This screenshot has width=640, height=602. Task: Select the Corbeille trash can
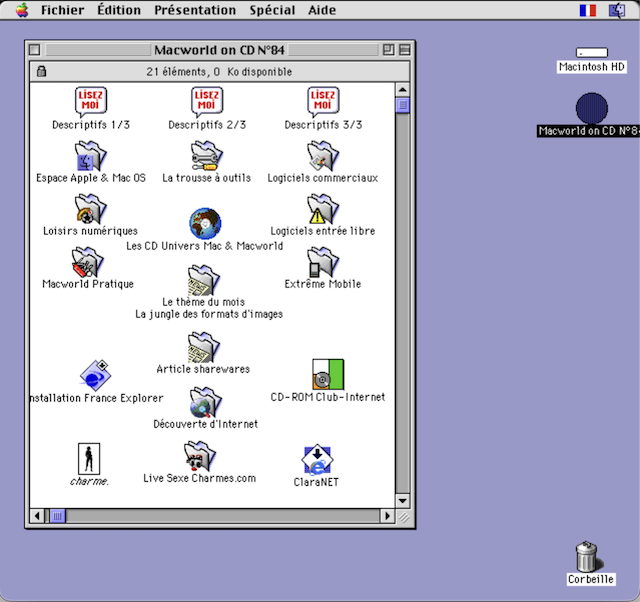point(589,556)
